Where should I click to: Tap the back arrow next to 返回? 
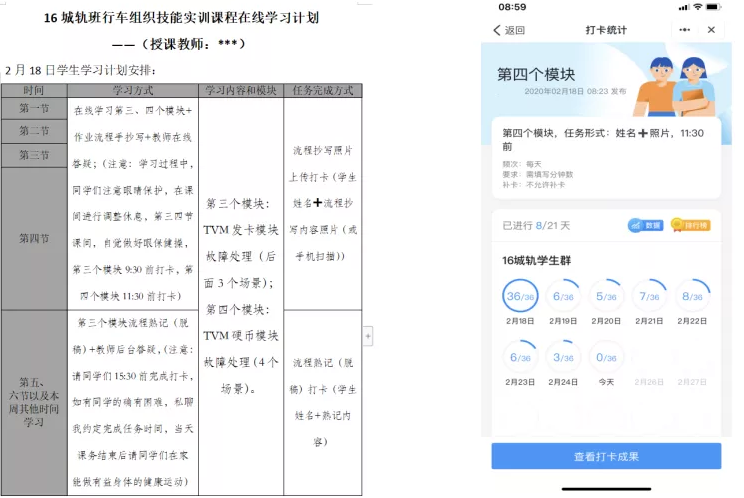point(497,30)
